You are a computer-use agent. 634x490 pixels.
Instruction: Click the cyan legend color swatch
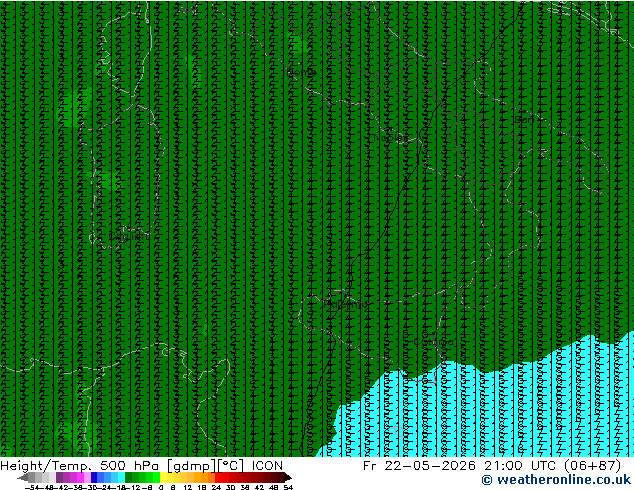tap(121, 477)
